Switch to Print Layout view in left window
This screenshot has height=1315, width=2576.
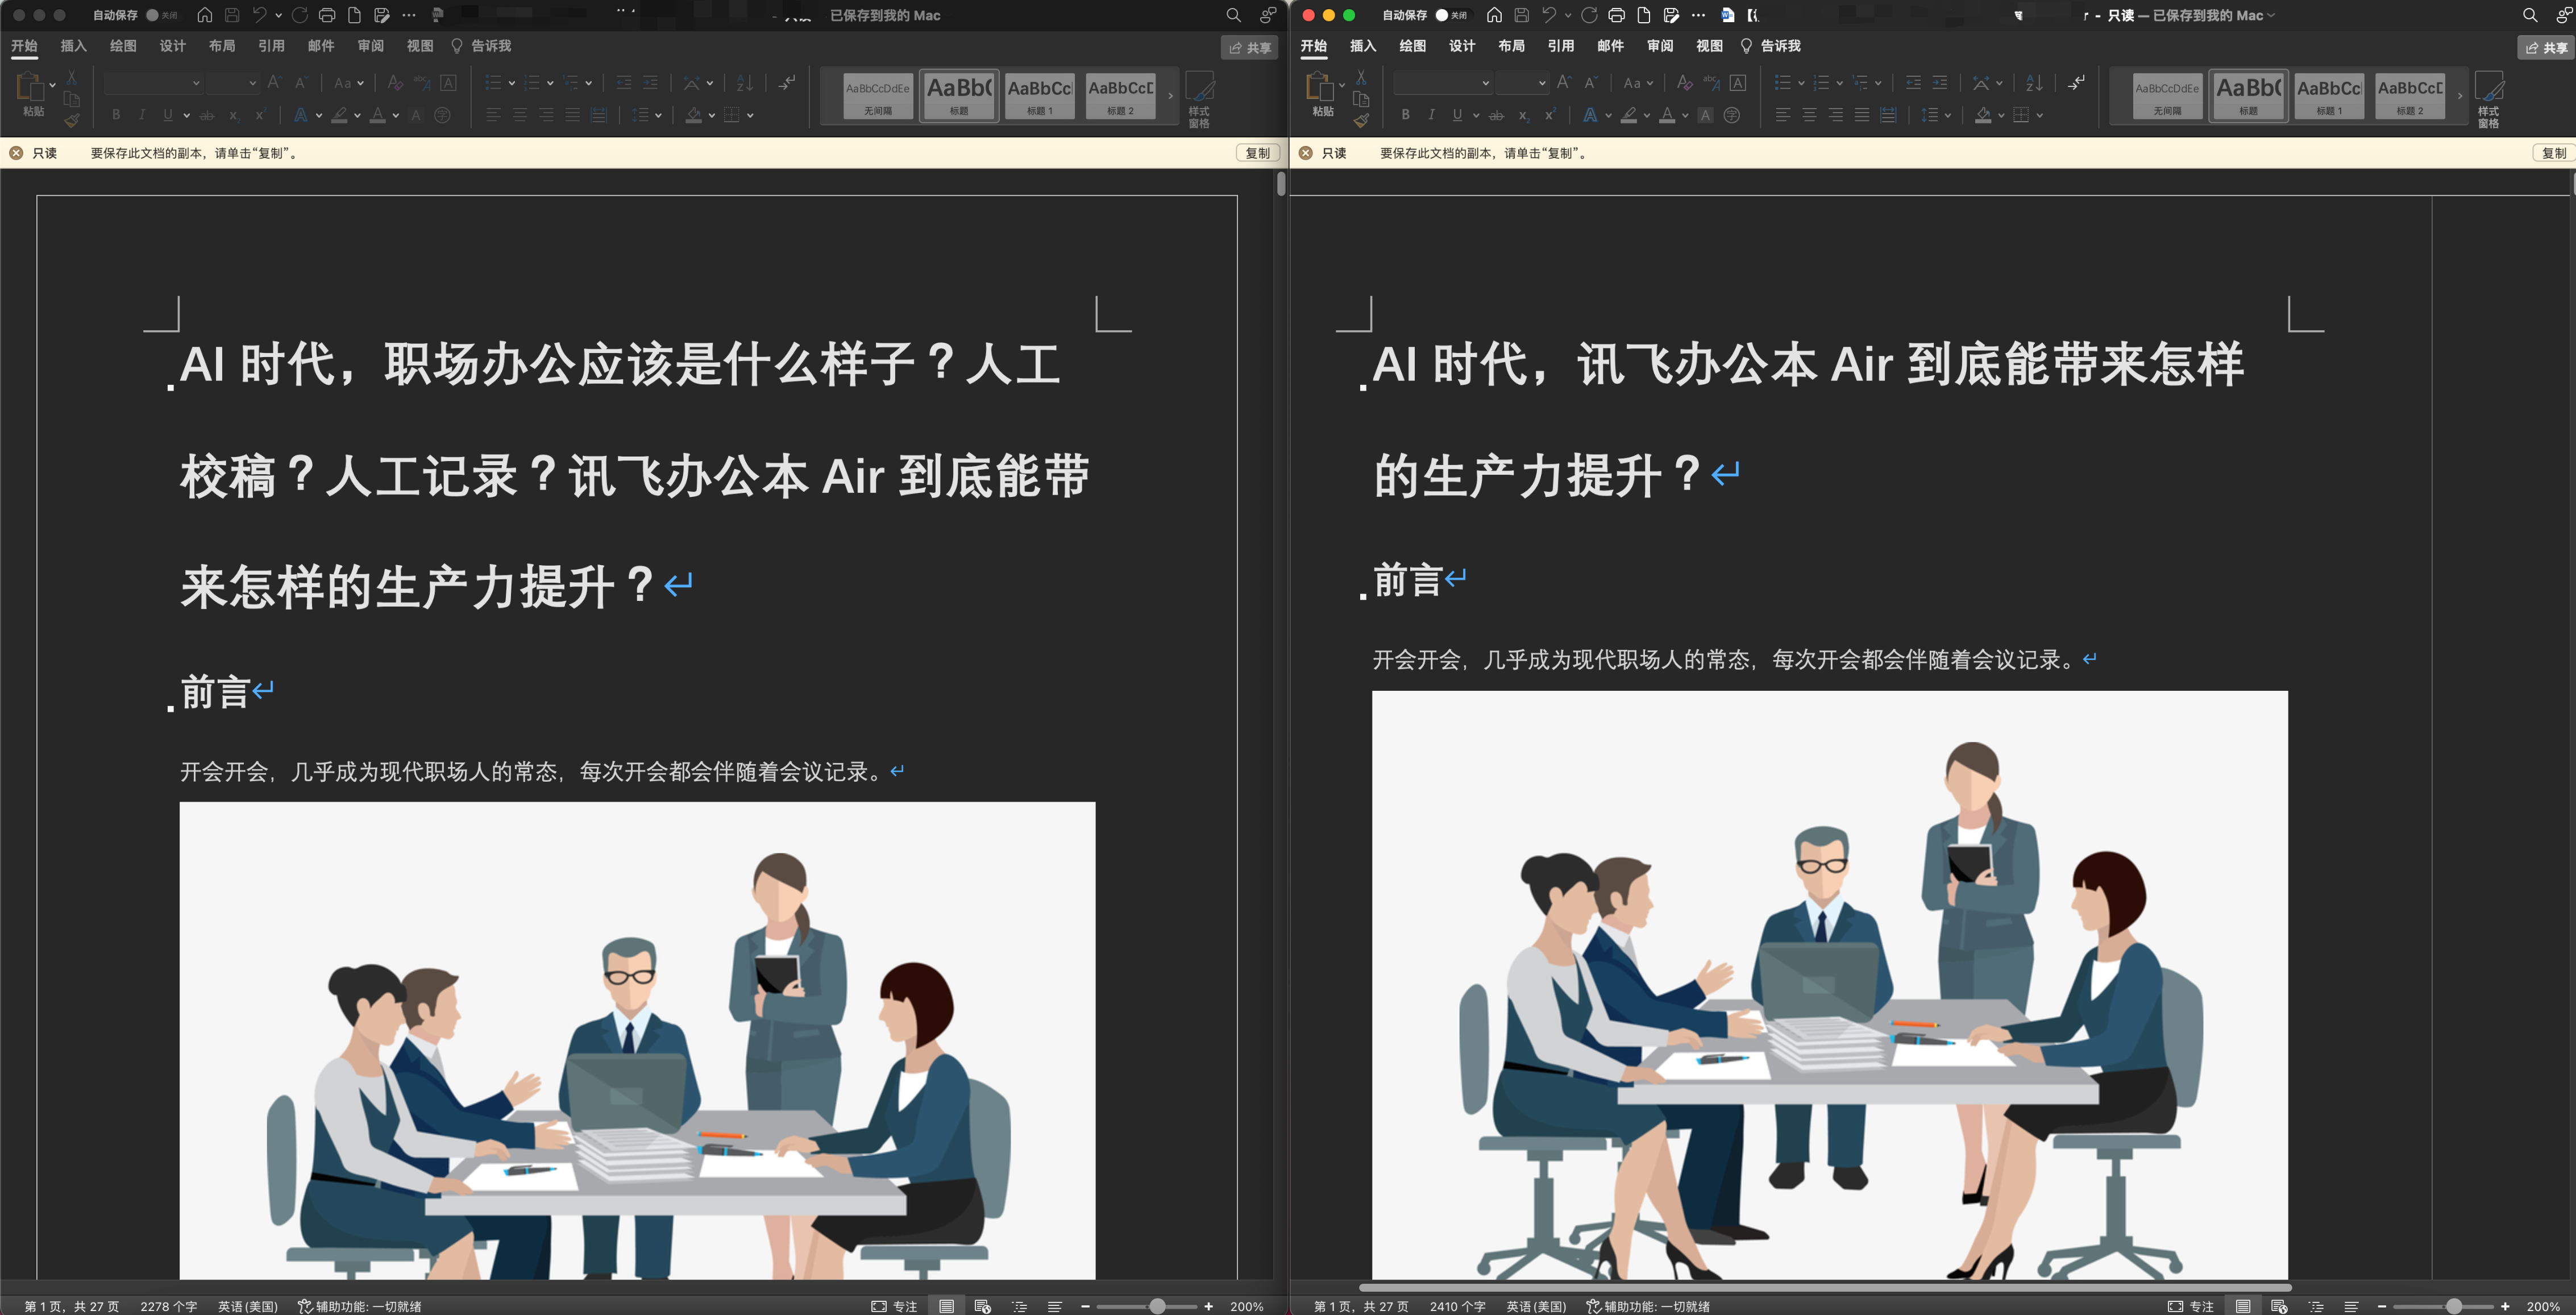(946, 1306)
